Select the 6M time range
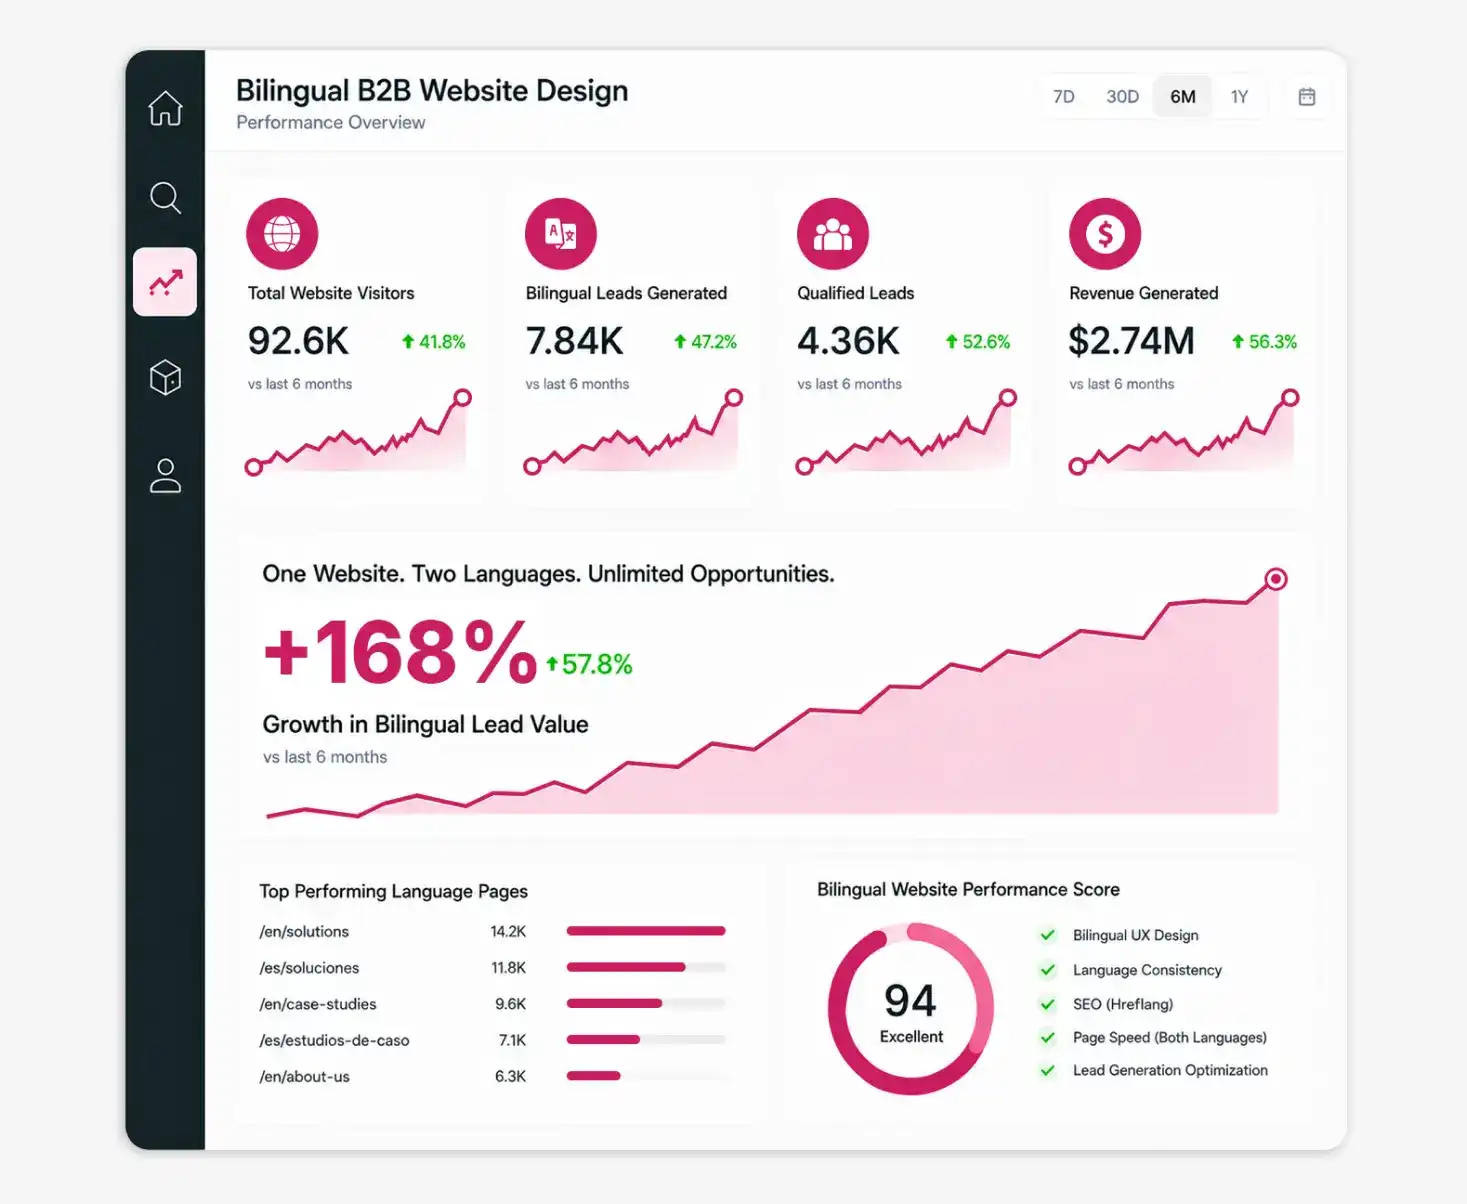This screenshot has width=1467, height=1204. coord(1183,97)
